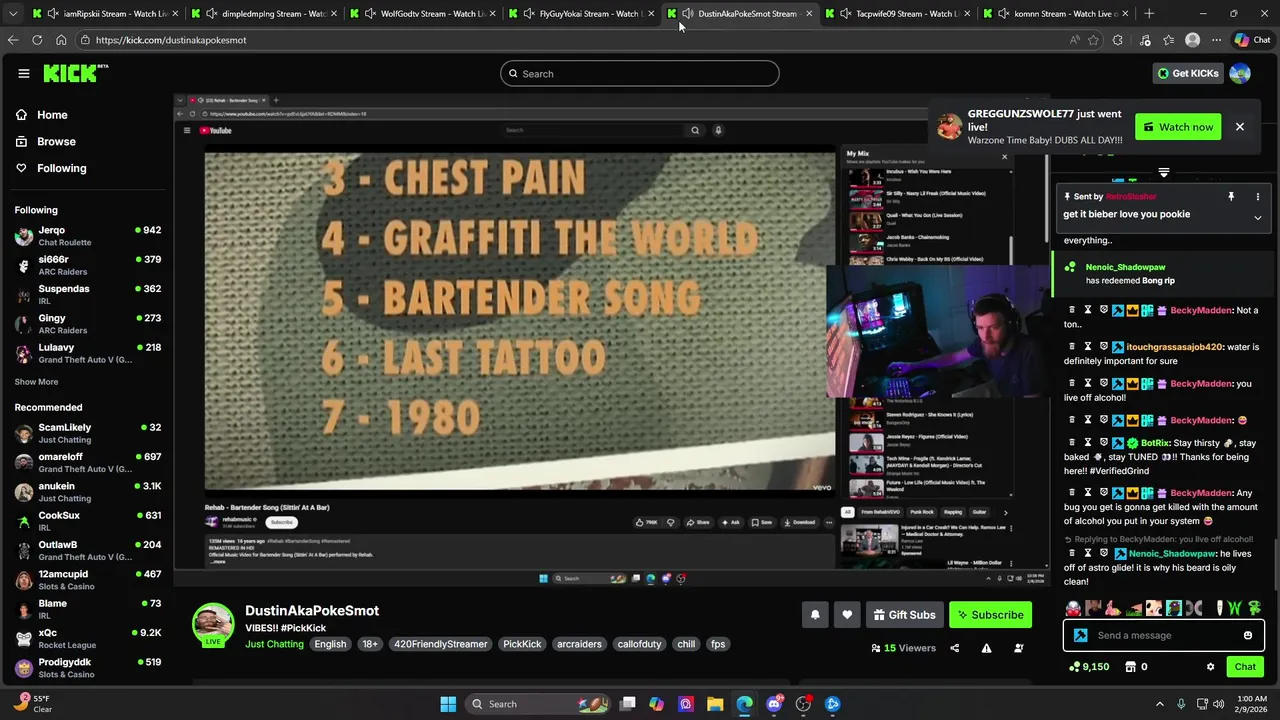Click the 420FriendlyStreamer tag

tap(440, 644)
